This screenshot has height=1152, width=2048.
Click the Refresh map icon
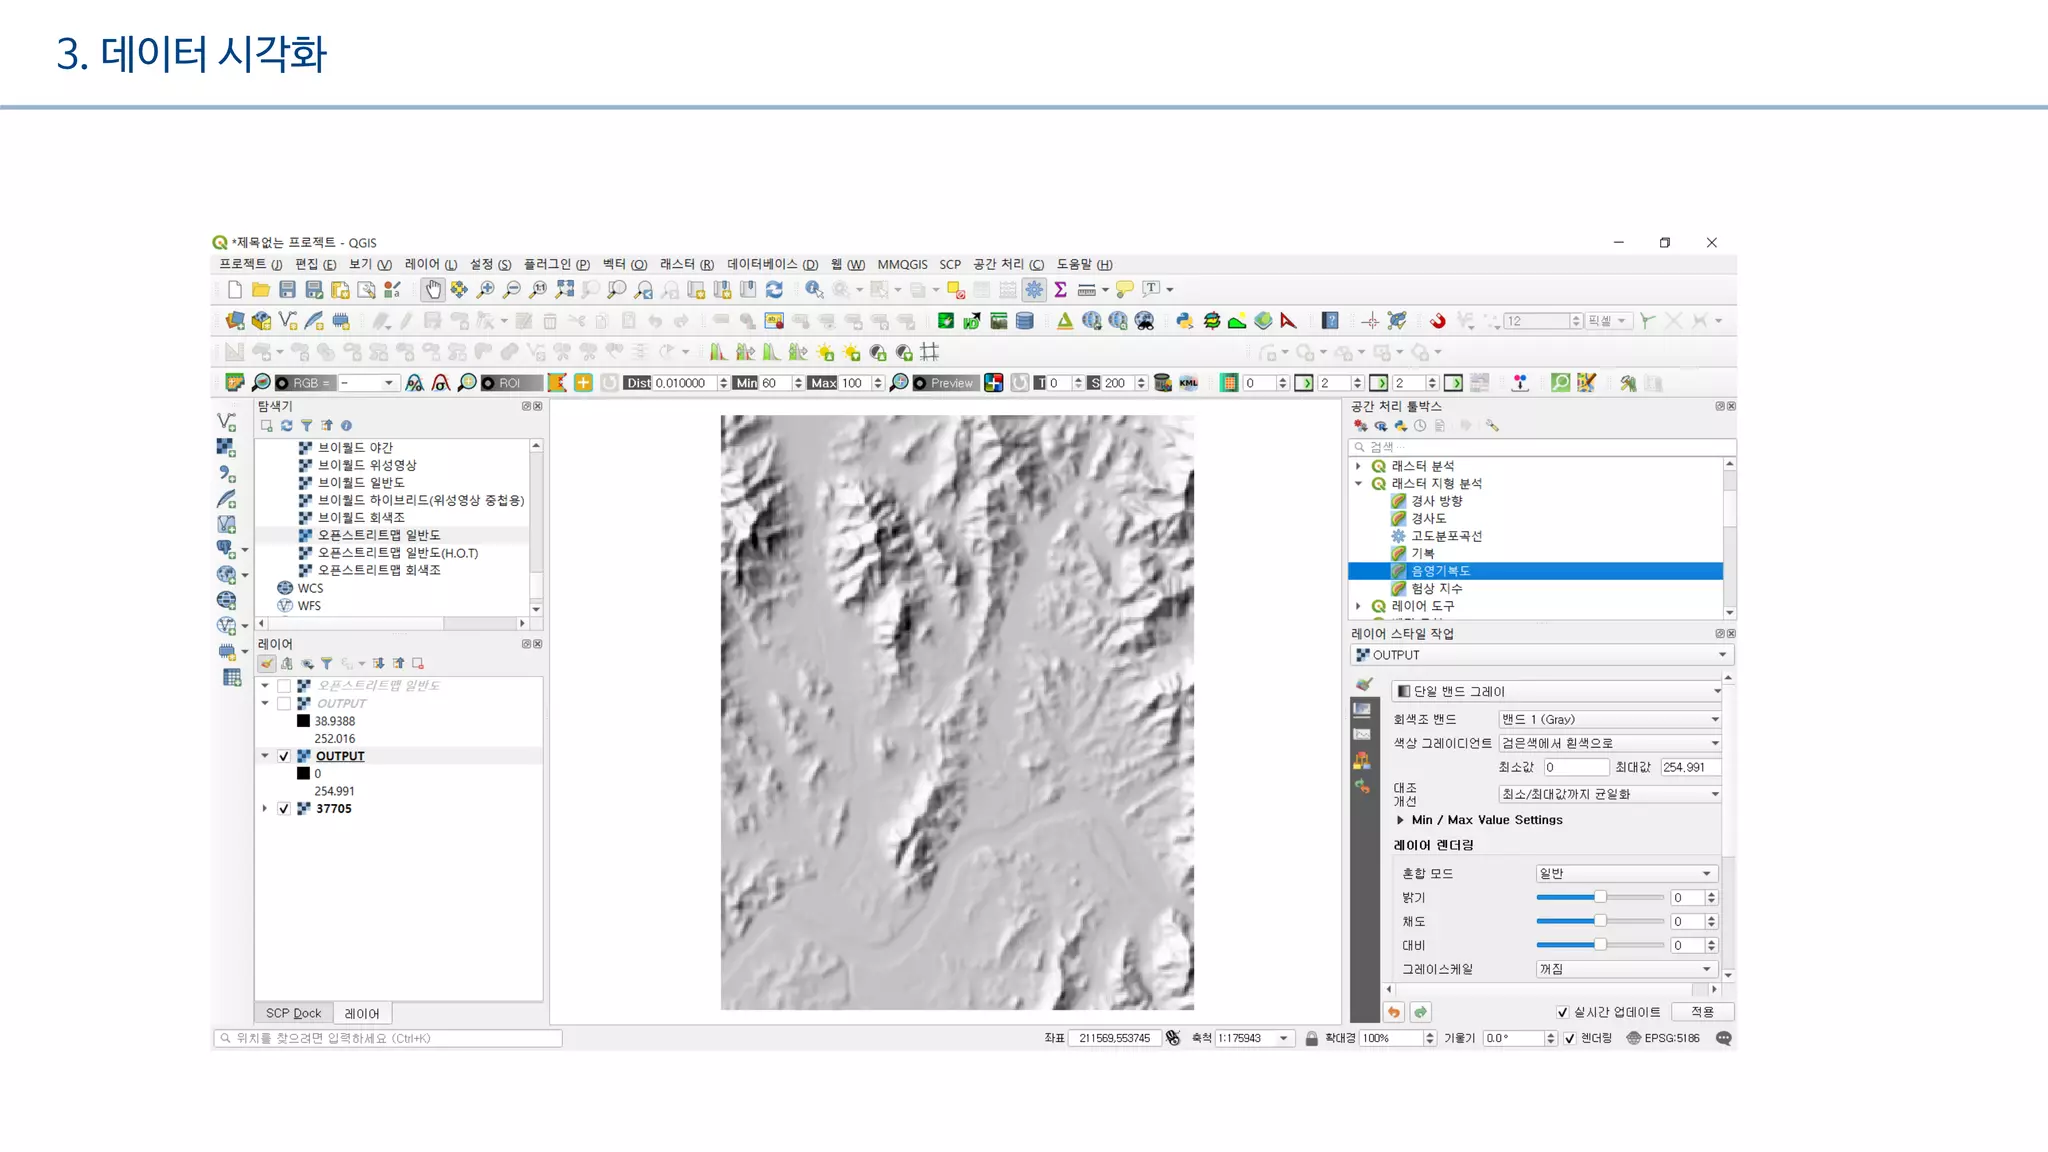coord(774,290)
